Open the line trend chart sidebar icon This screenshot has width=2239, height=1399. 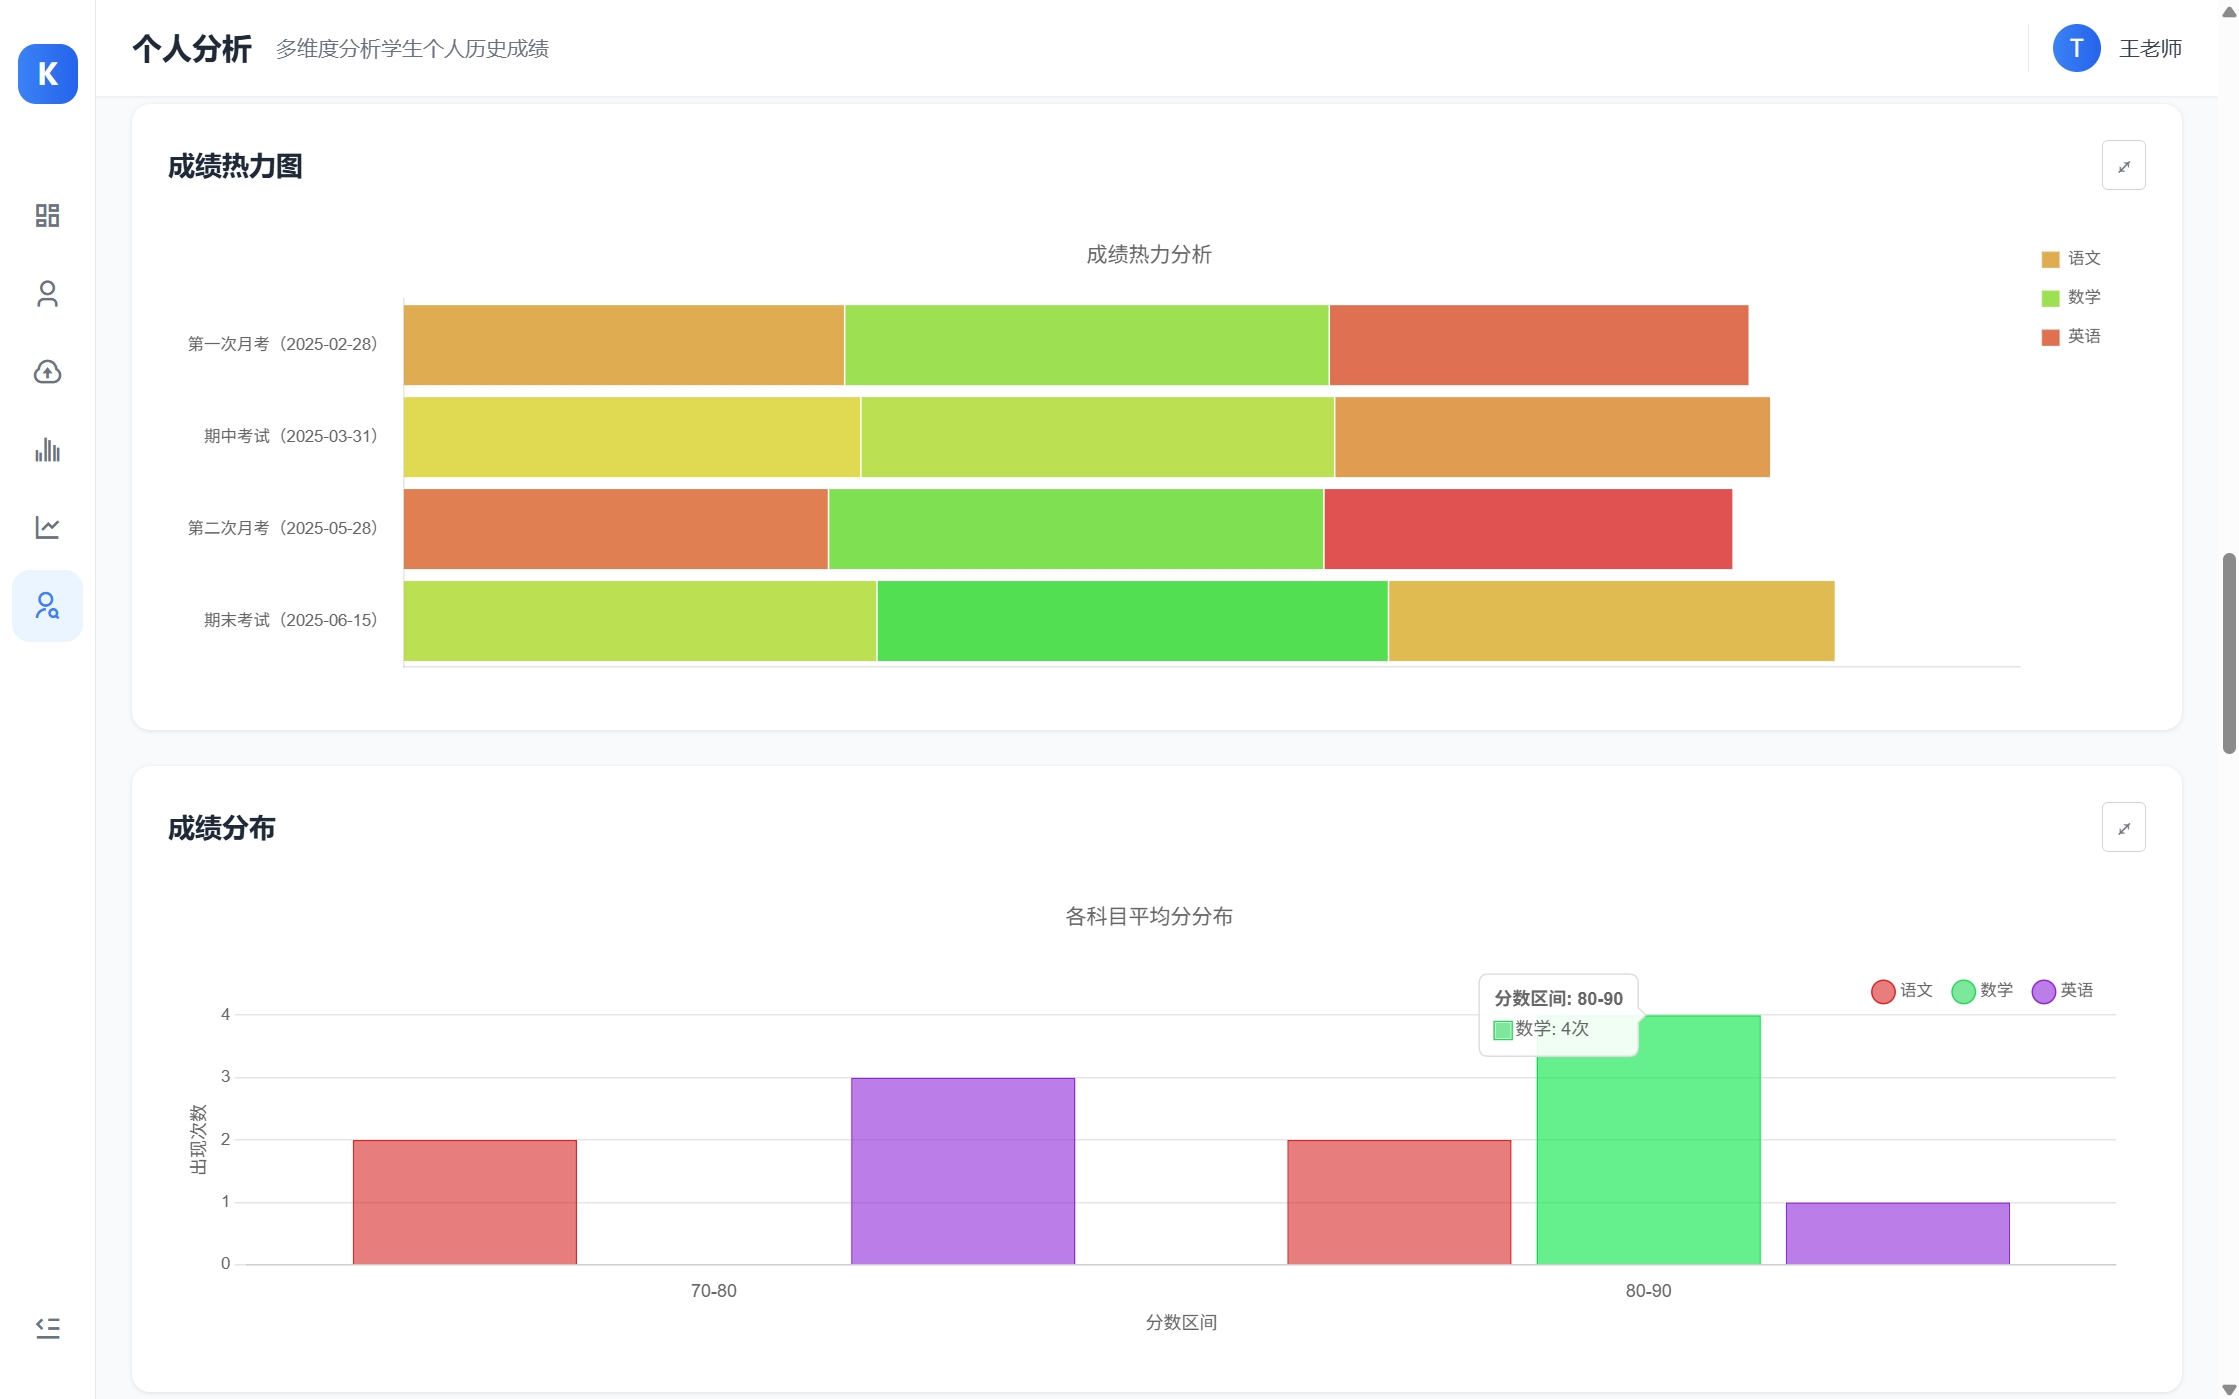tap(47, 527)
